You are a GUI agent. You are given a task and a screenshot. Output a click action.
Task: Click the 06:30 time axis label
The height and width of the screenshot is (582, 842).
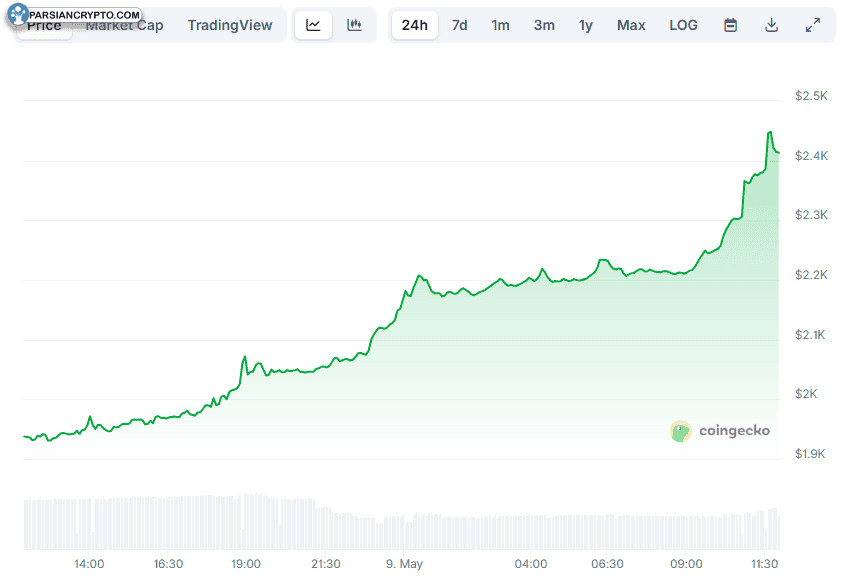[x=607, y=564]
